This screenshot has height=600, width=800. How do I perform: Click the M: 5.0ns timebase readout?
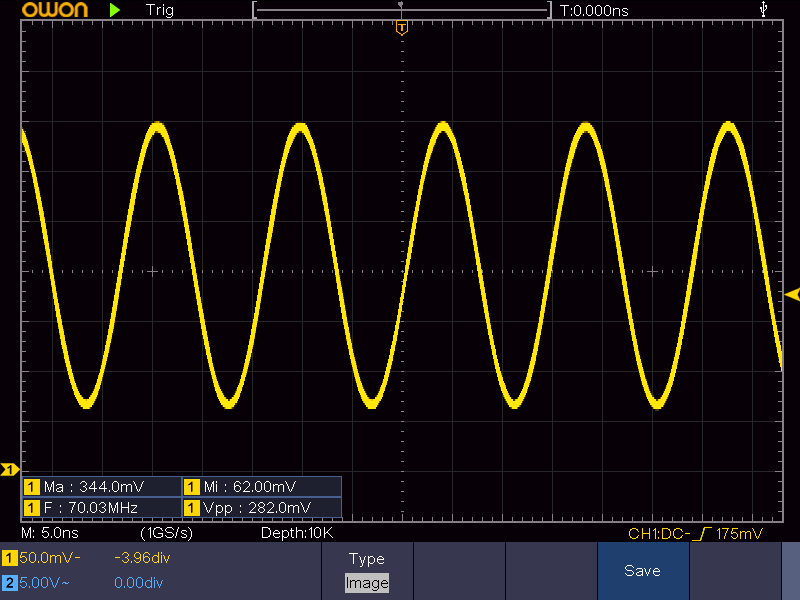(x=50, y=533)
